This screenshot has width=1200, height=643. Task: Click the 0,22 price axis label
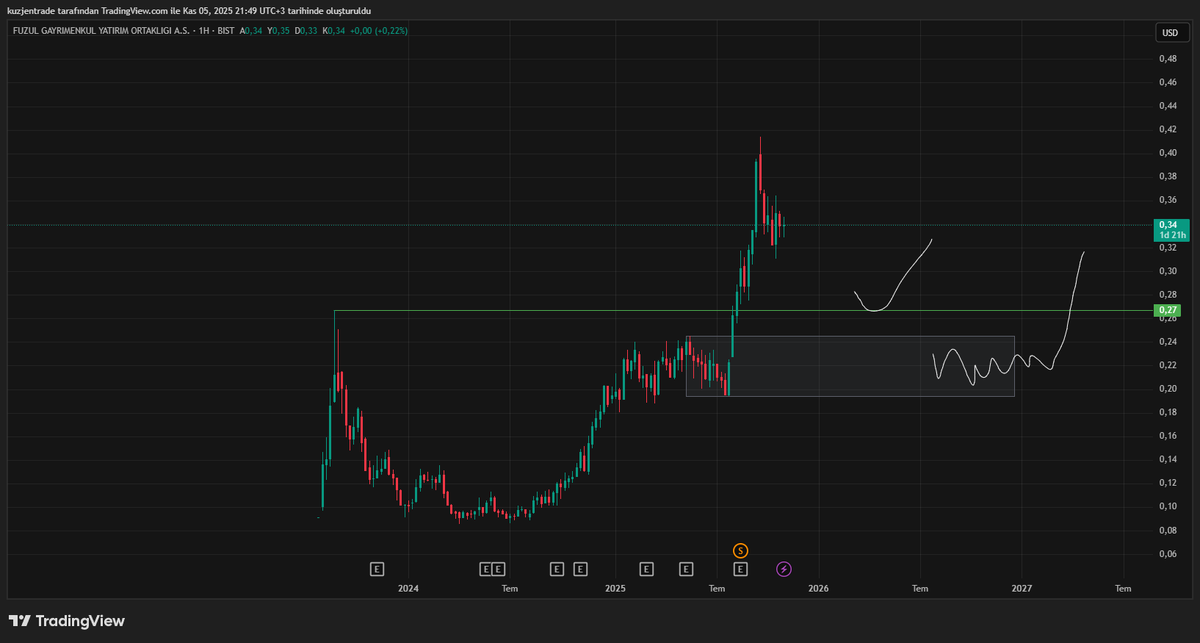[1167, 365]
